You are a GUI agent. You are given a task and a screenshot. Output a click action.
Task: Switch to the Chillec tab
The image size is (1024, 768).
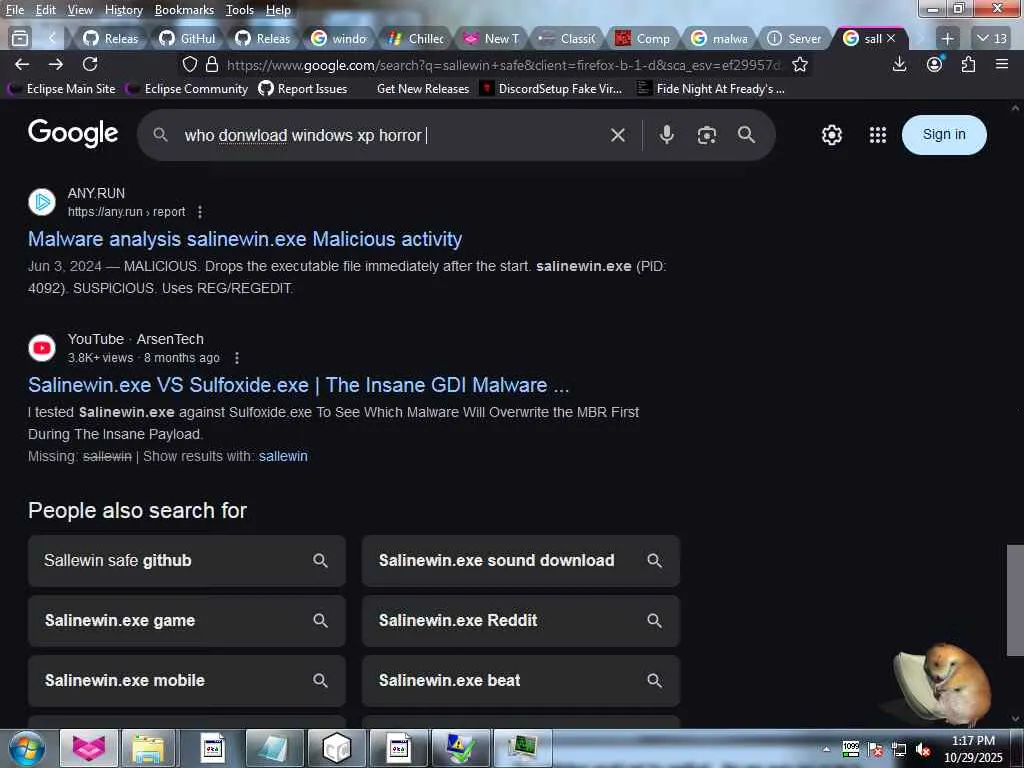[416, 39]
